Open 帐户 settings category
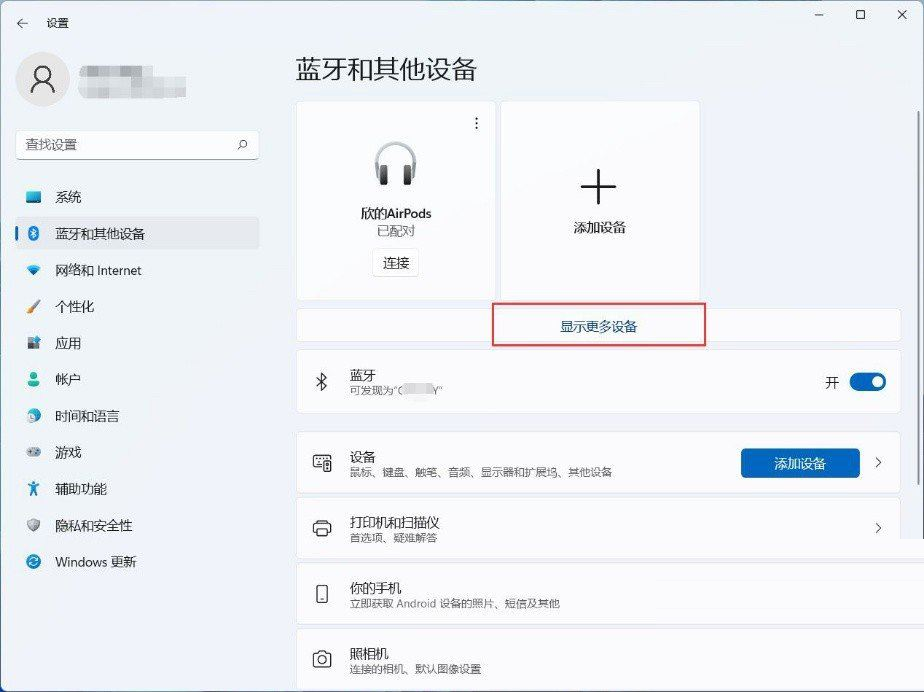The image size is (924, 692). [137, 379]
